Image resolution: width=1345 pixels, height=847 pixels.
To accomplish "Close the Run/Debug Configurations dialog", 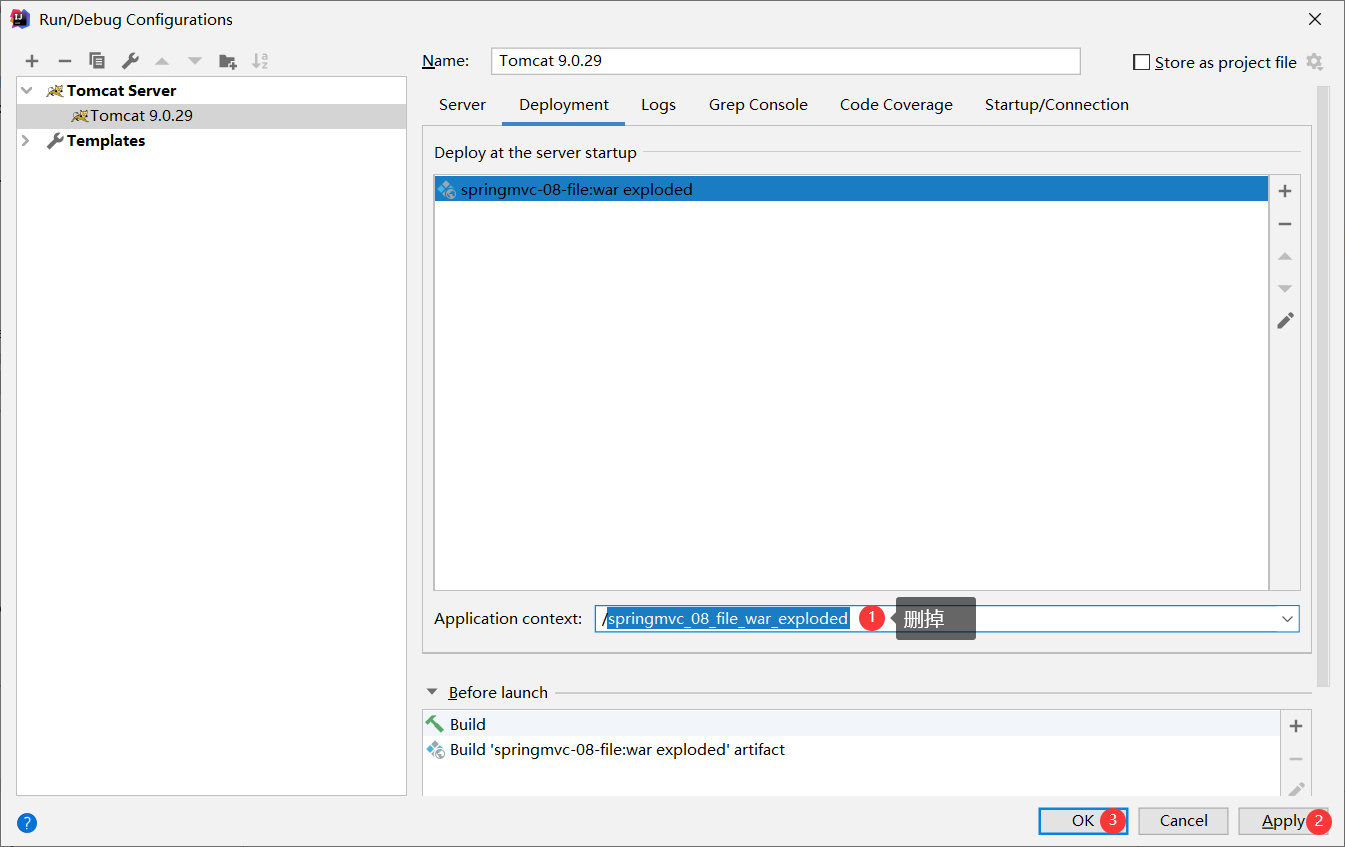I will pyautogui.click(x=1315, y=19).
